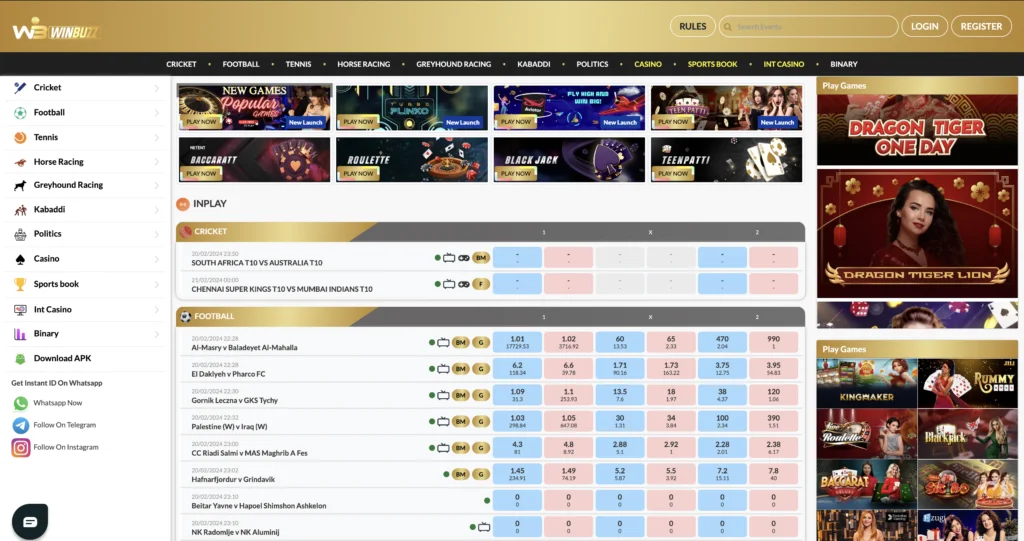Click the REGISTER button

click(981, 26)
